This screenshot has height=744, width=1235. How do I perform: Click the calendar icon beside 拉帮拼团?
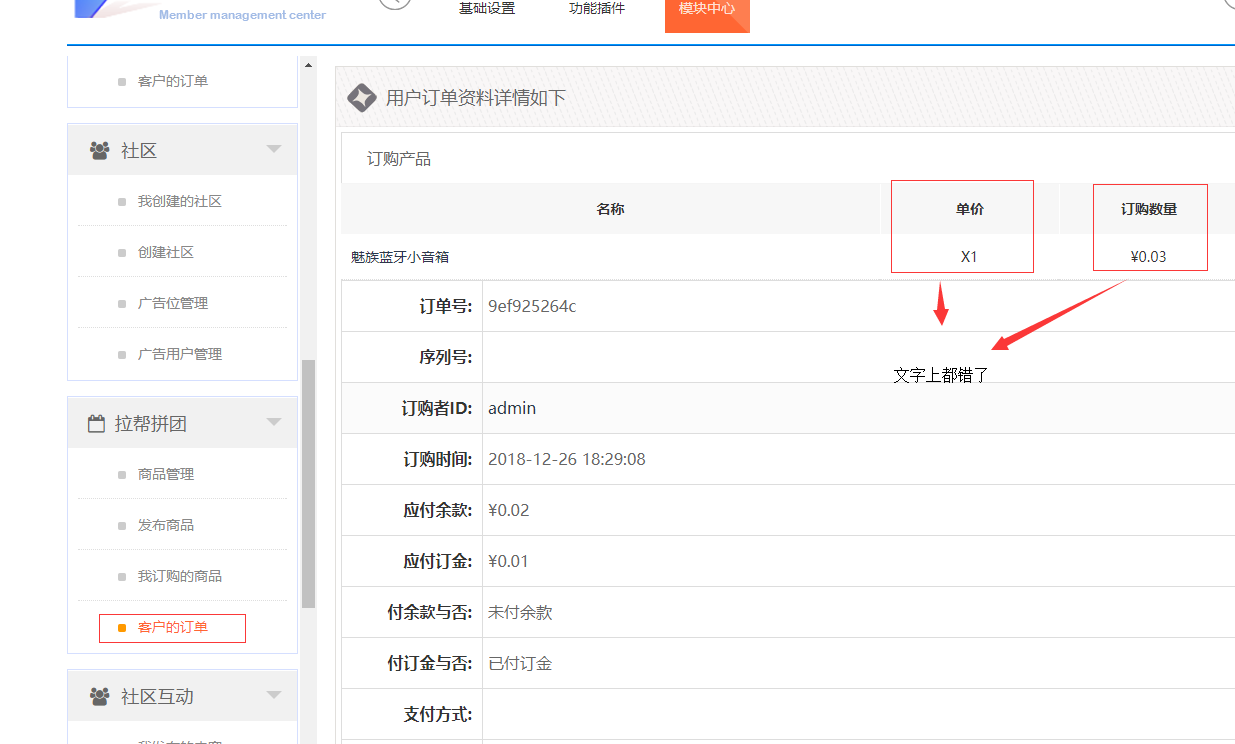pos(96,424)
